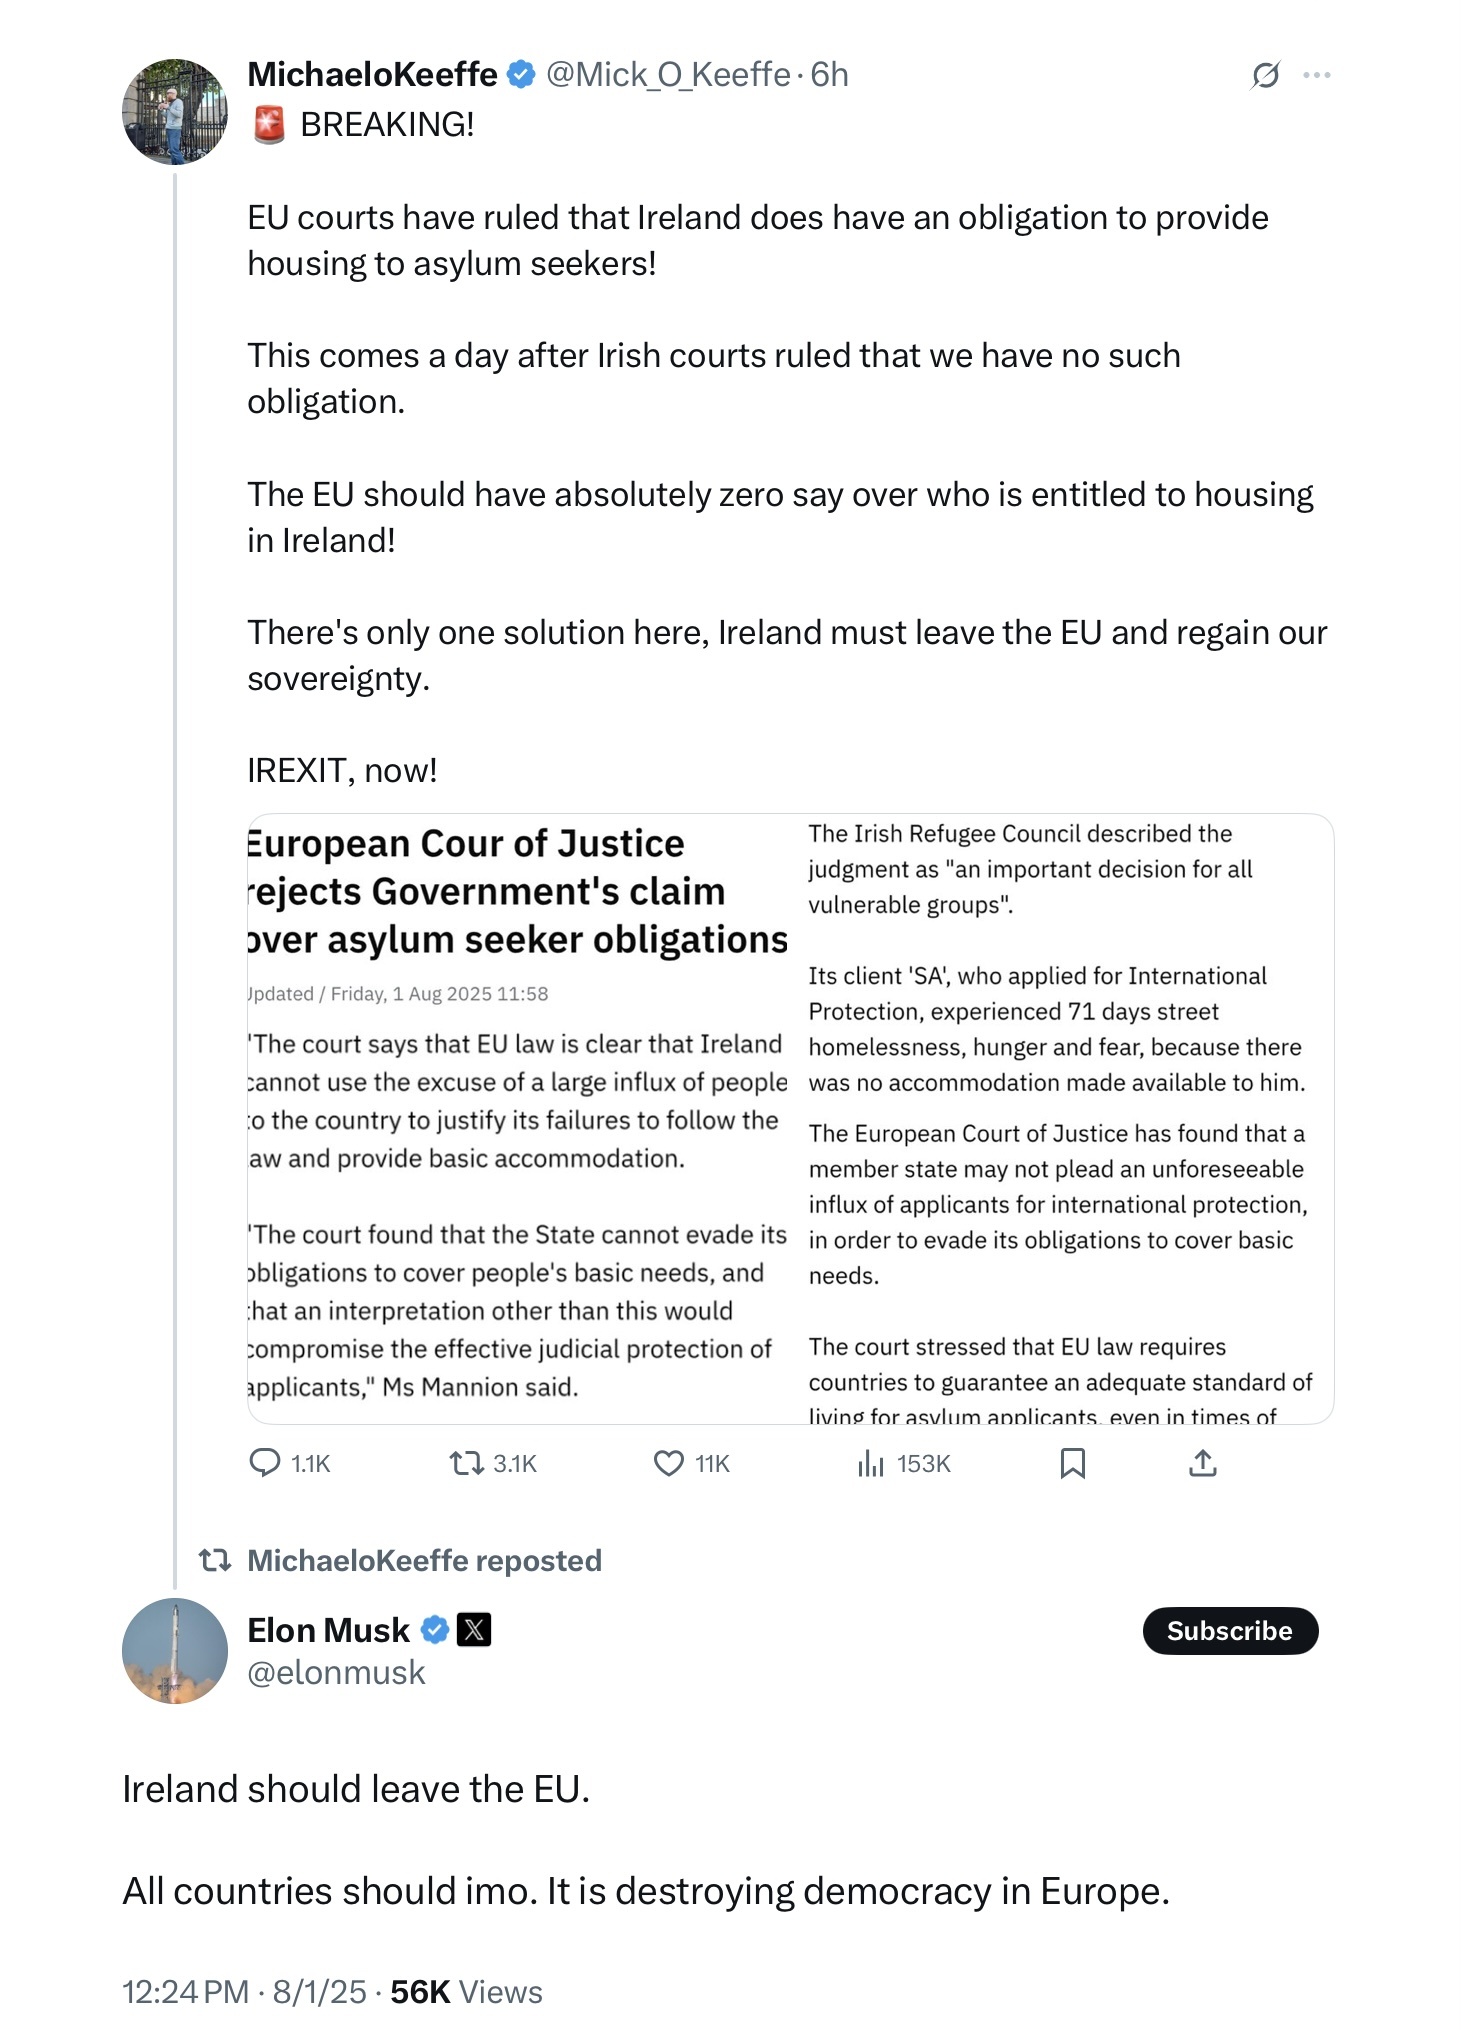Image resolution: width=1463 pixels, height=2030 pixels.
Task: Subscribe to Elon Musk
Action: (1230, 1631)
